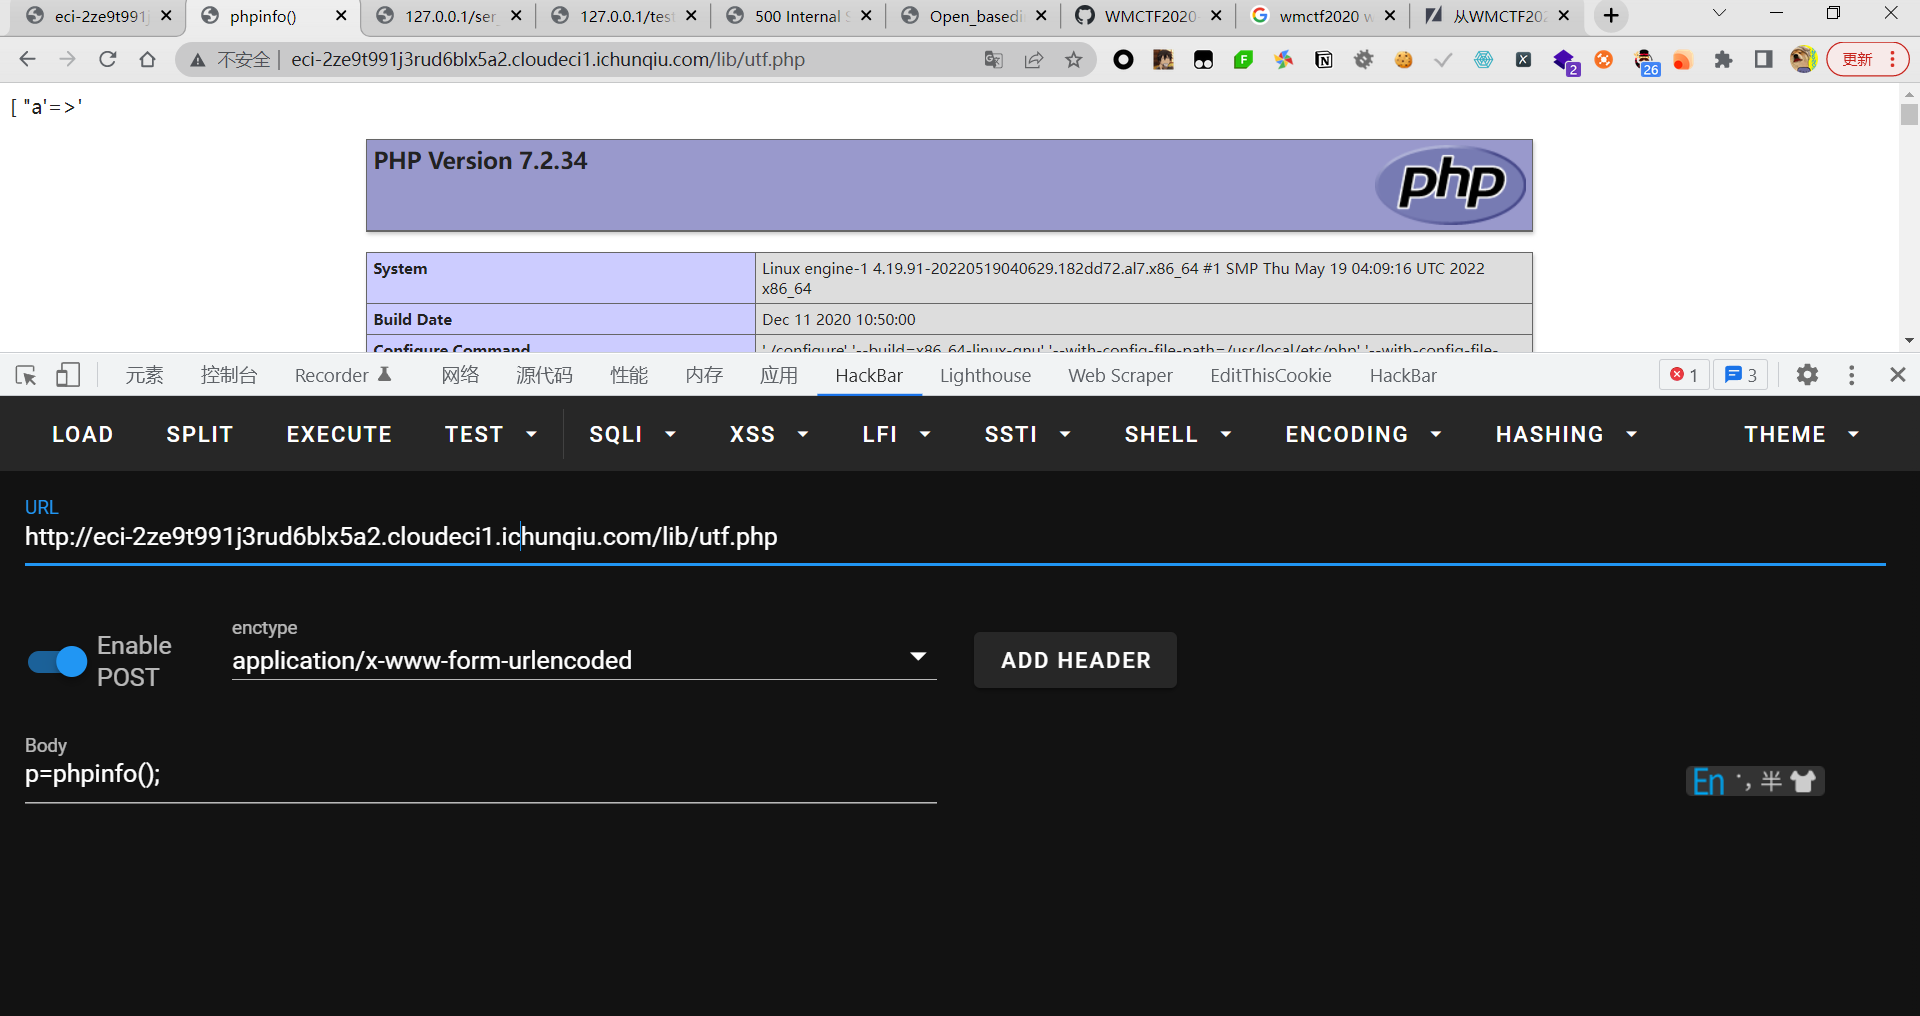The width and height of the screenshot is (1920, 1016).
Task: Switch to the 控制台 (Console) DevTools tab
Action: click(228, 375)
